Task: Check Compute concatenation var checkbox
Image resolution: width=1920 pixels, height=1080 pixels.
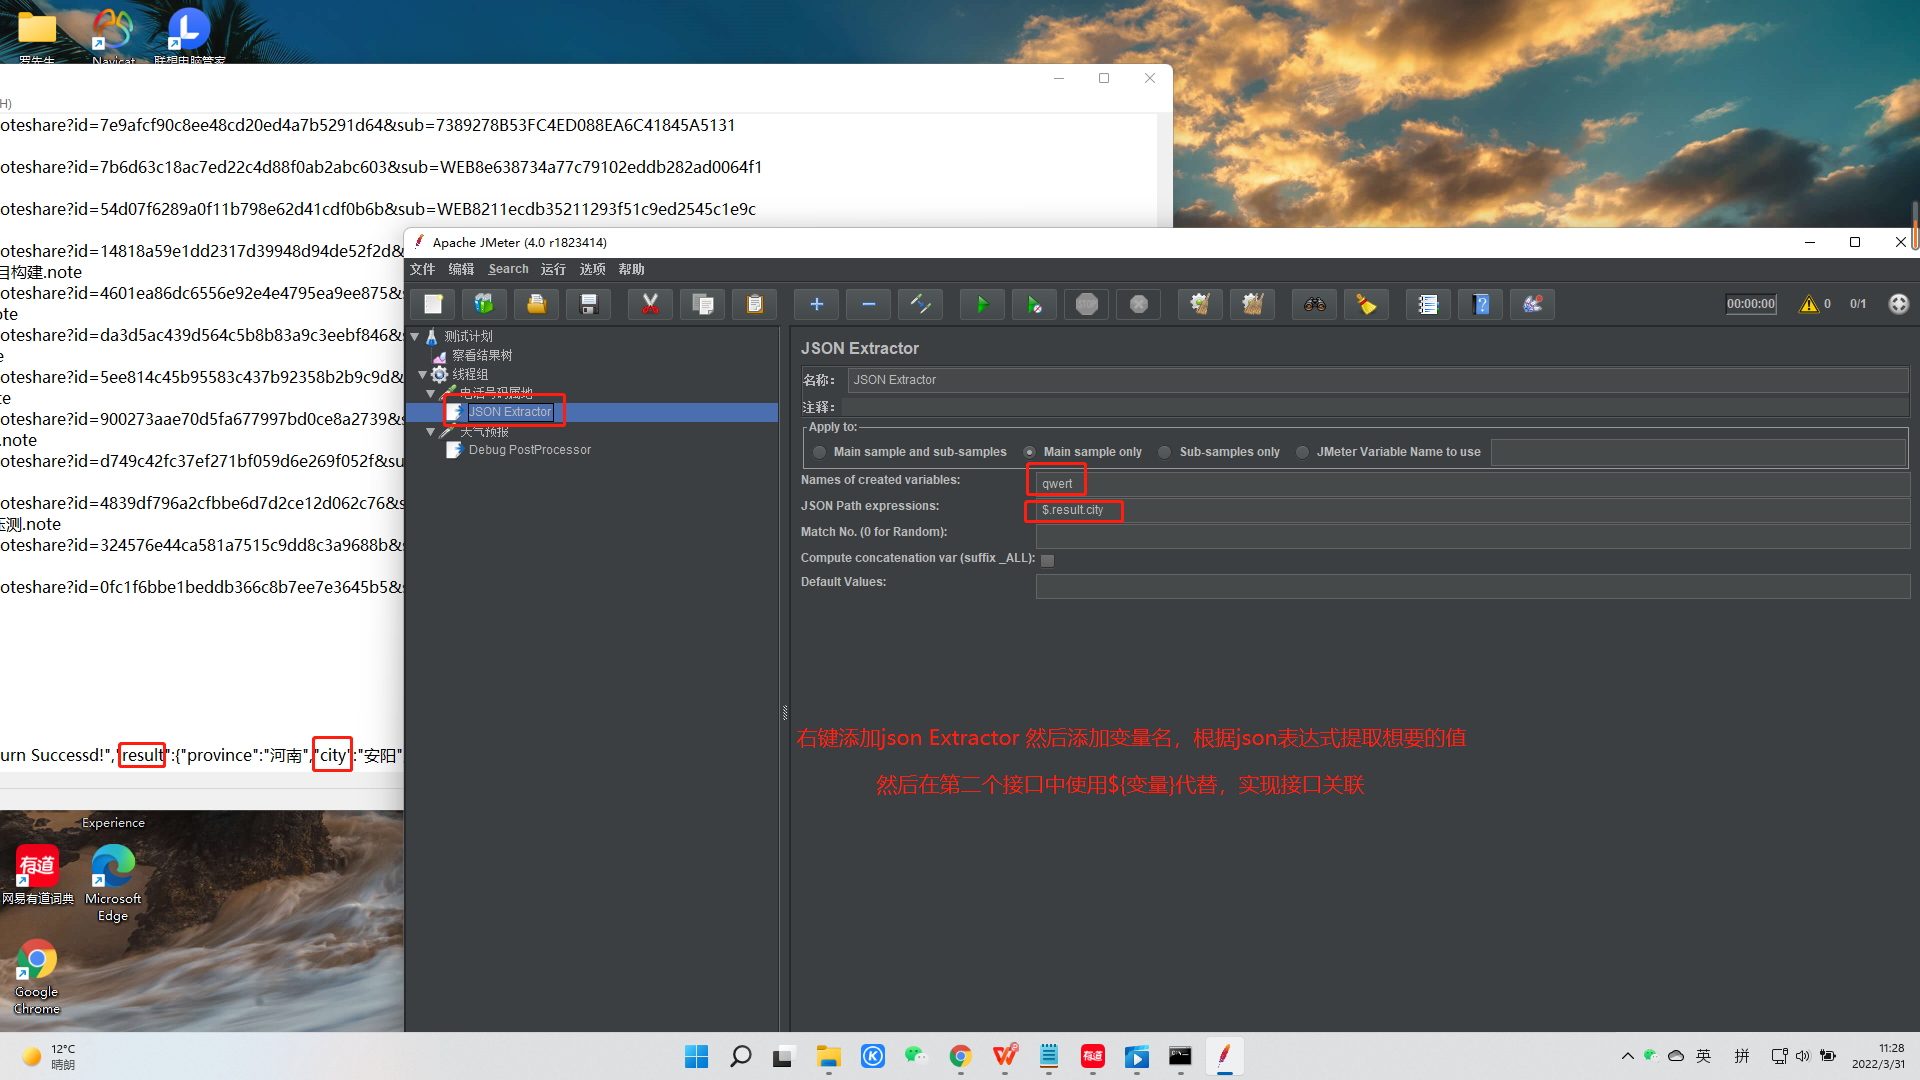Action: (x=1047, y=560)
